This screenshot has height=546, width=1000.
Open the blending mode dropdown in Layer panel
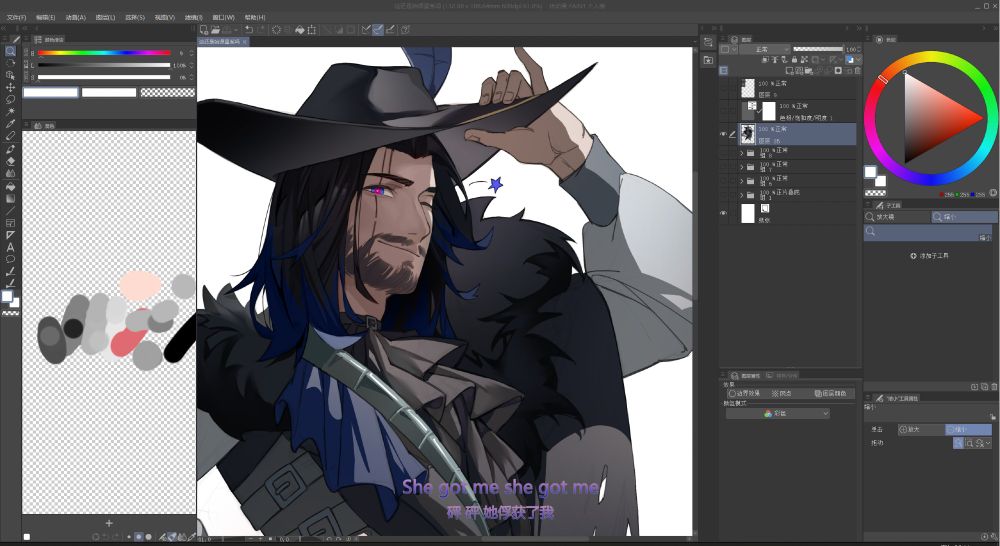tap(765, 49)
